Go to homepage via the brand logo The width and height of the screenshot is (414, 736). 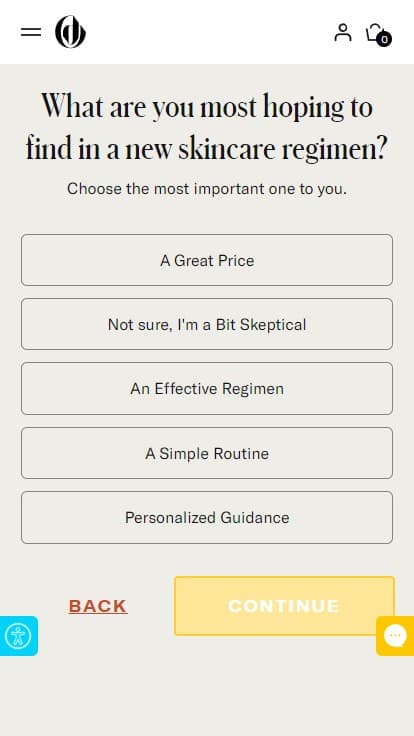[70, 32]
